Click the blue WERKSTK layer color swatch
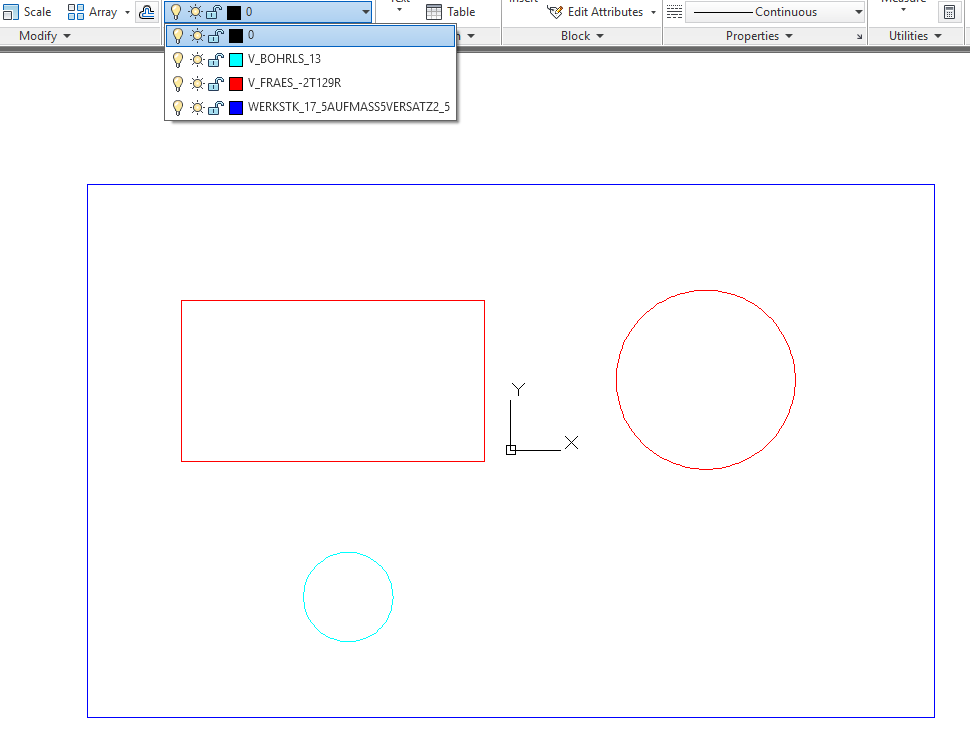The image size is (970, 753). 236,107
